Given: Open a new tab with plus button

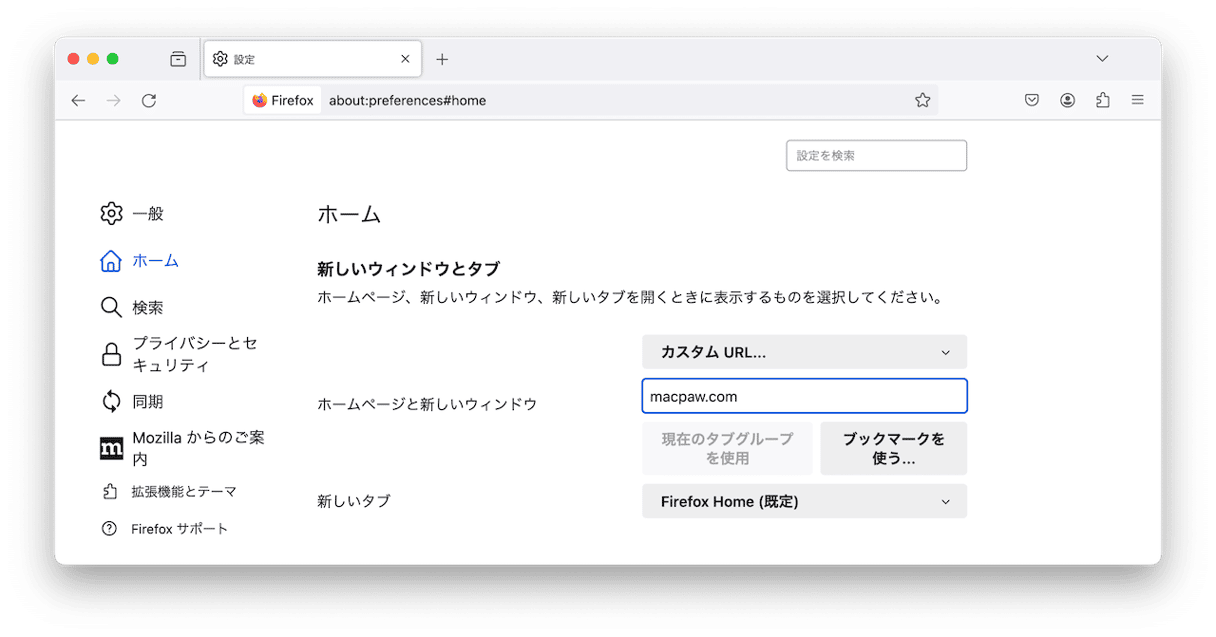Looking at the screenshot, I should coord(442,59).
